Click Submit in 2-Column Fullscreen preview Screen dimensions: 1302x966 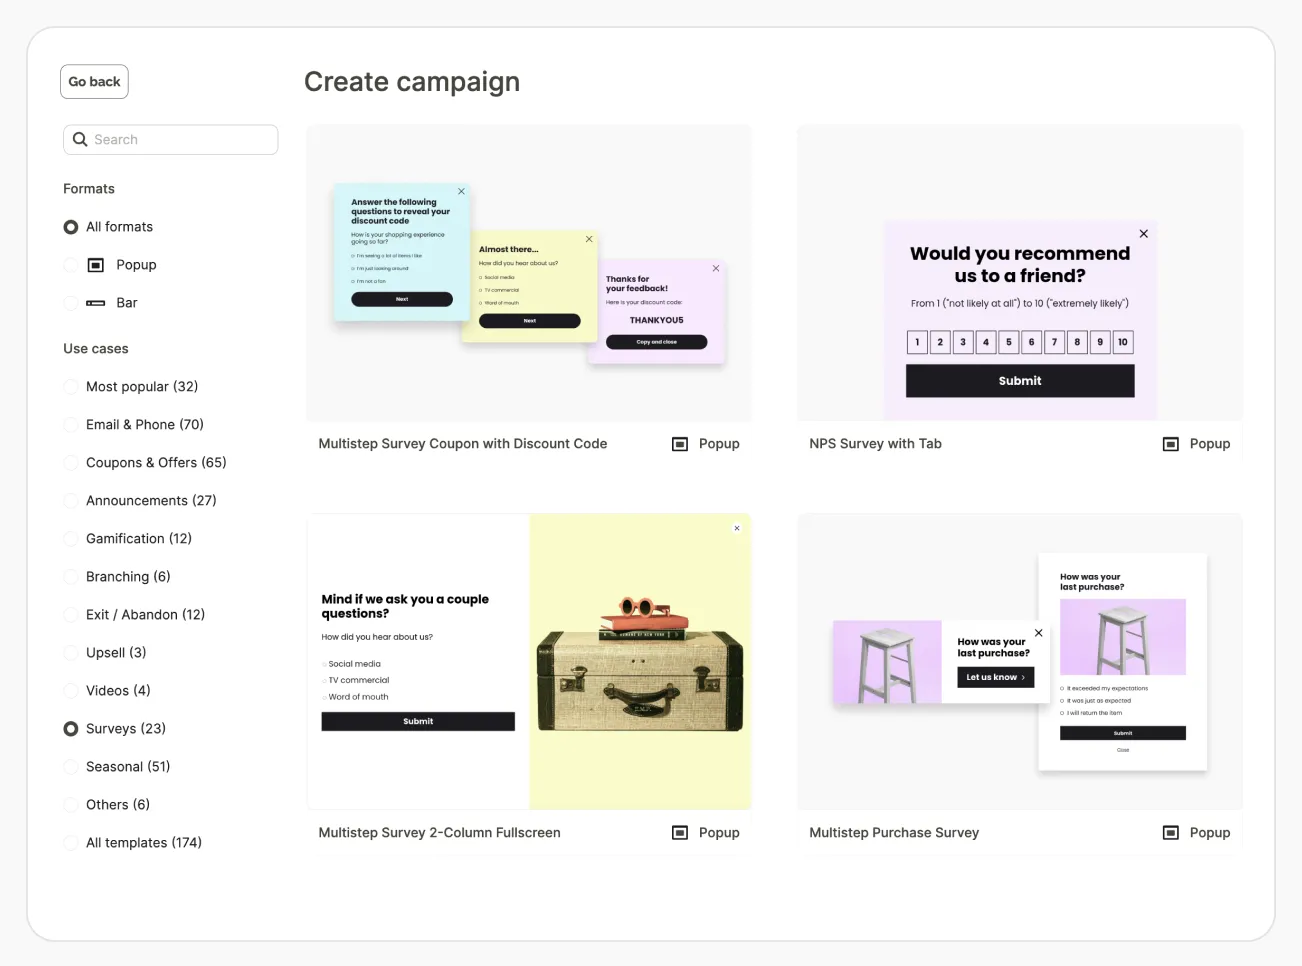tap(418, 721)
